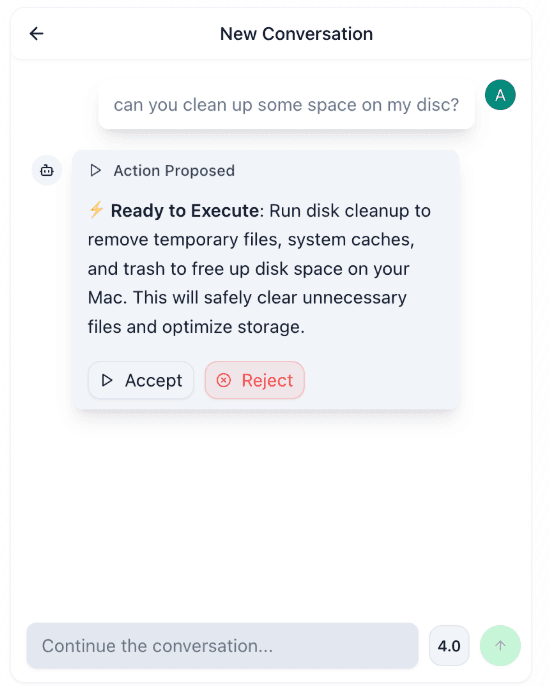
Task: Click the bold "Ready to Execute" text
Action: [185, 211]
